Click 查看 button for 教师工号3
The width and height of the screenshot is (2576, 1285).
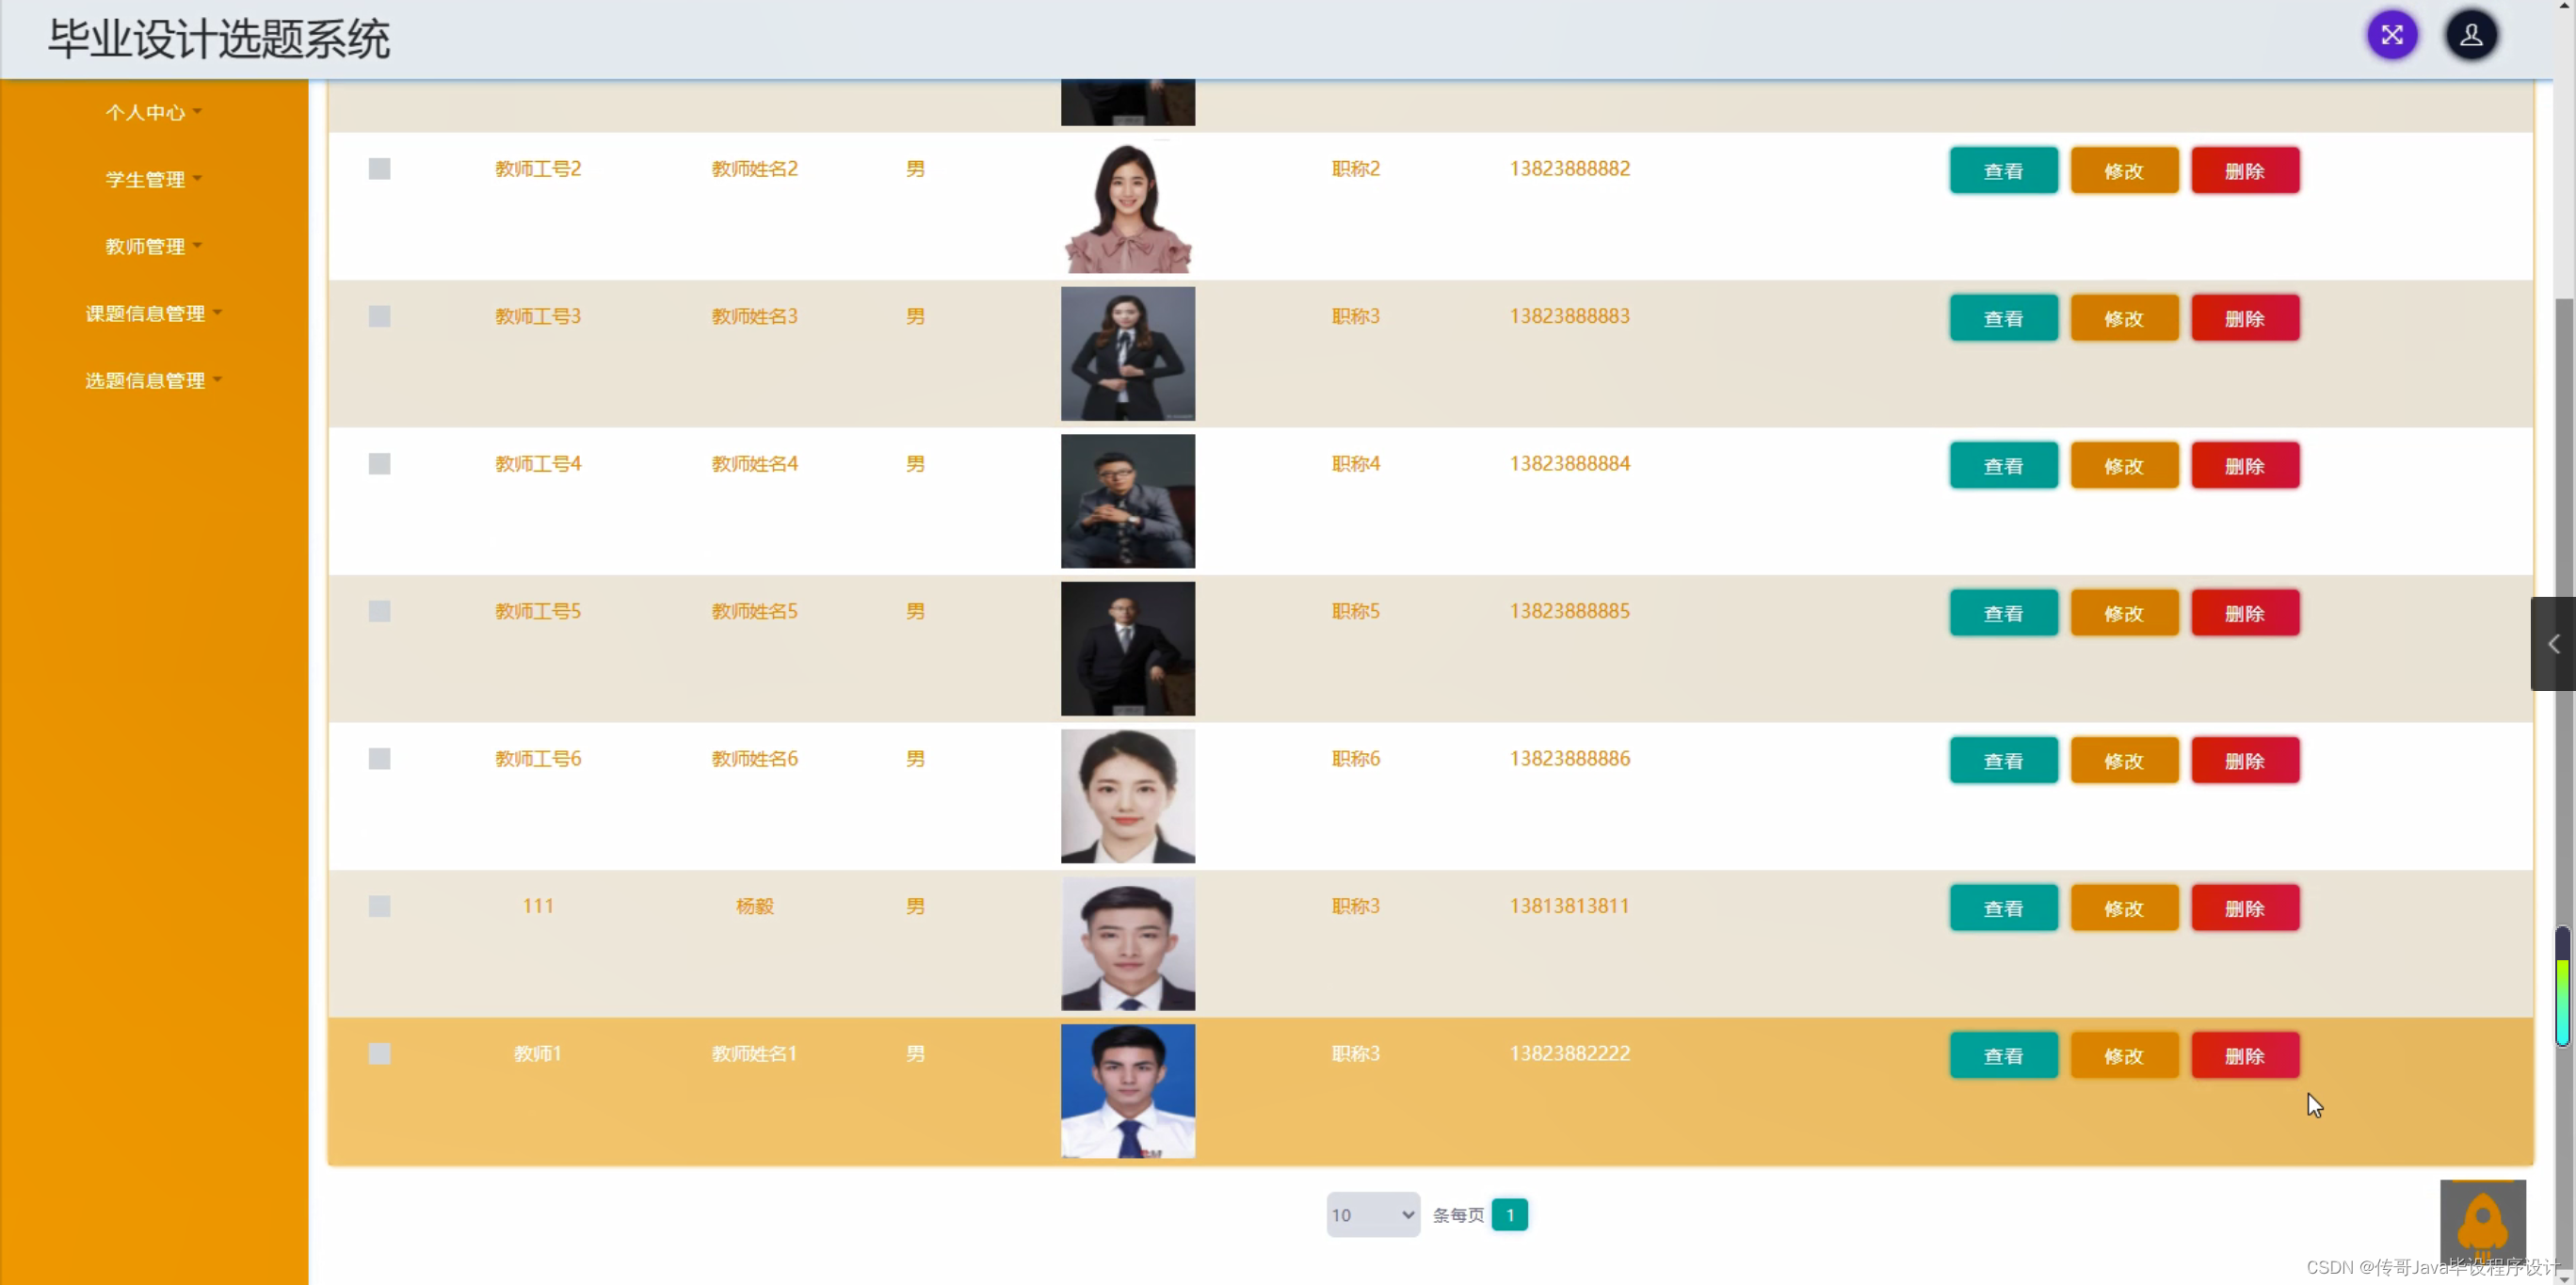click(x=2003, y=318)
